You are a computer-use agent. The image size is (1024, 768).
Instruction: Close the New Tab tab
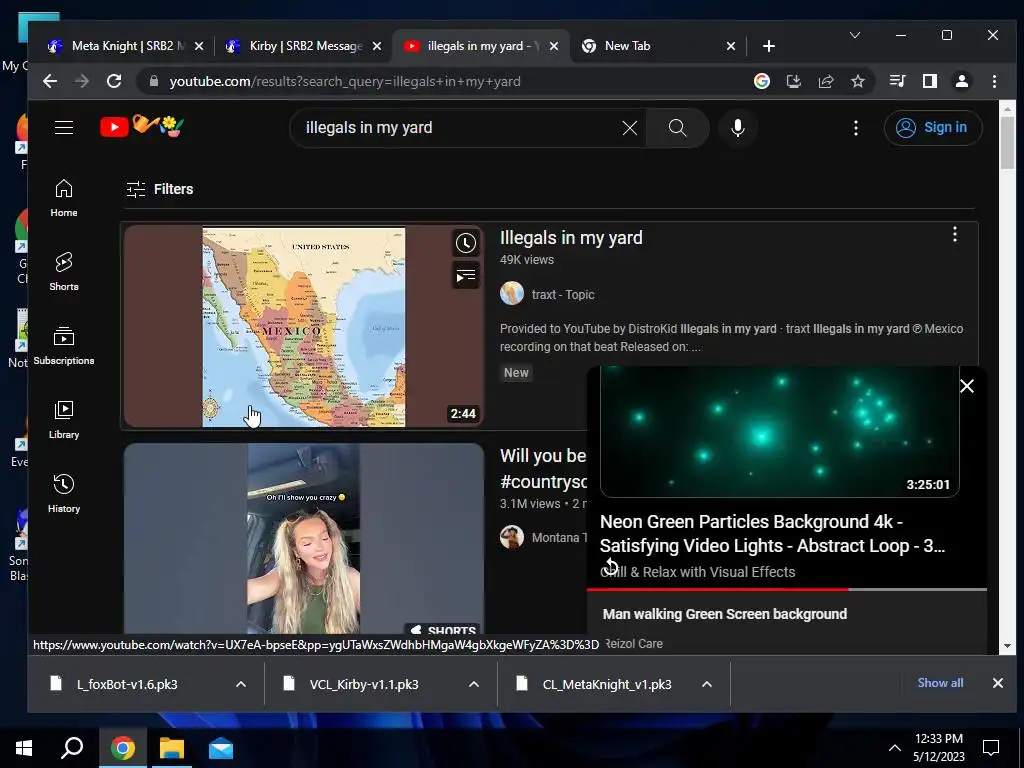click(731, 46)
